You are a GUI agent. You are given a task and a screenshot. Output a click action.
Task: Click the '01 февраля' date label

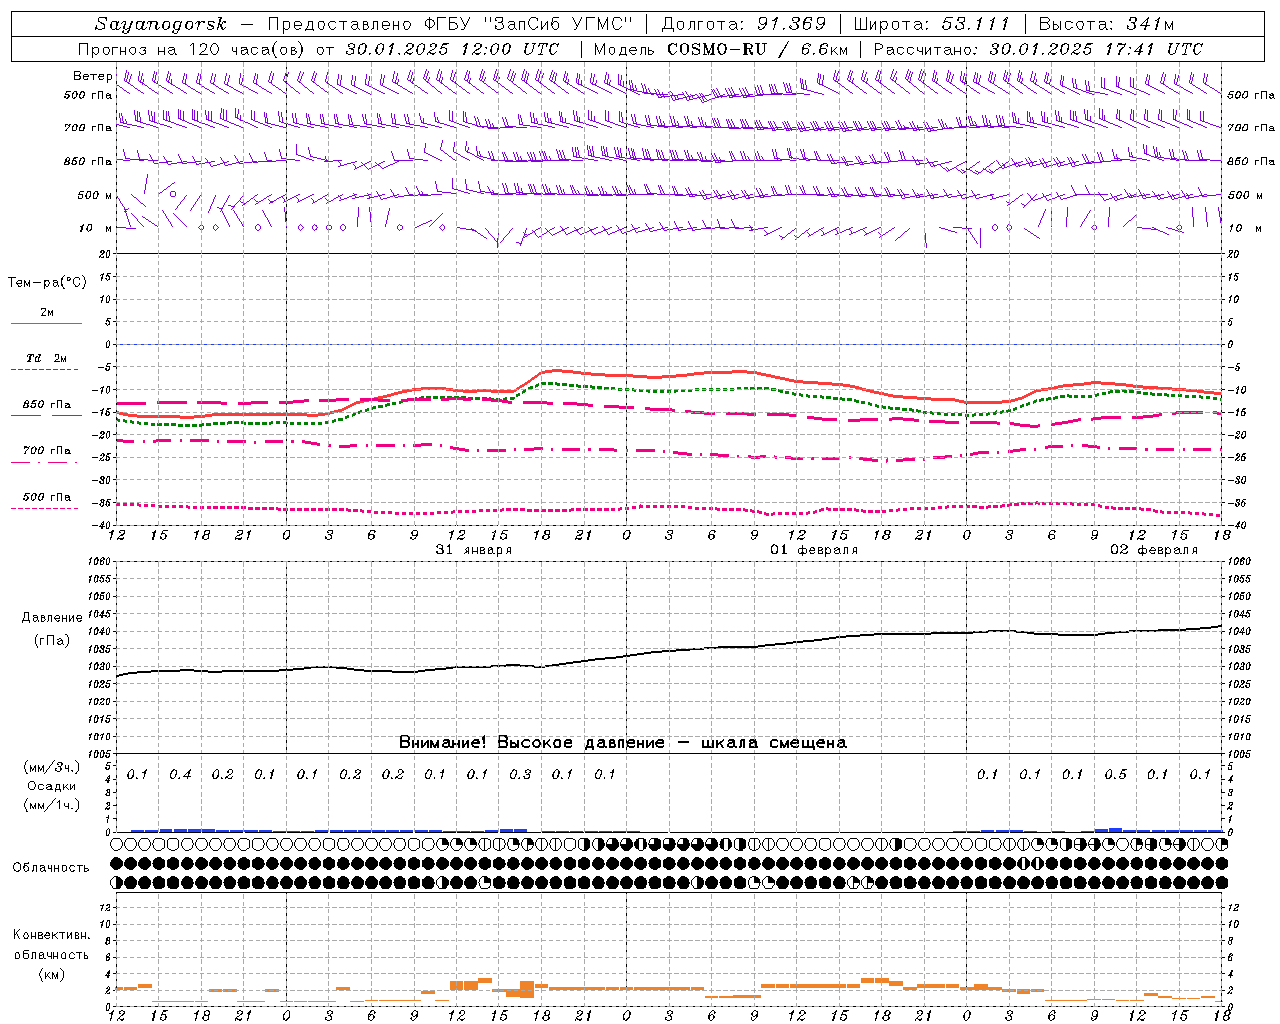(x=814, y=550)
